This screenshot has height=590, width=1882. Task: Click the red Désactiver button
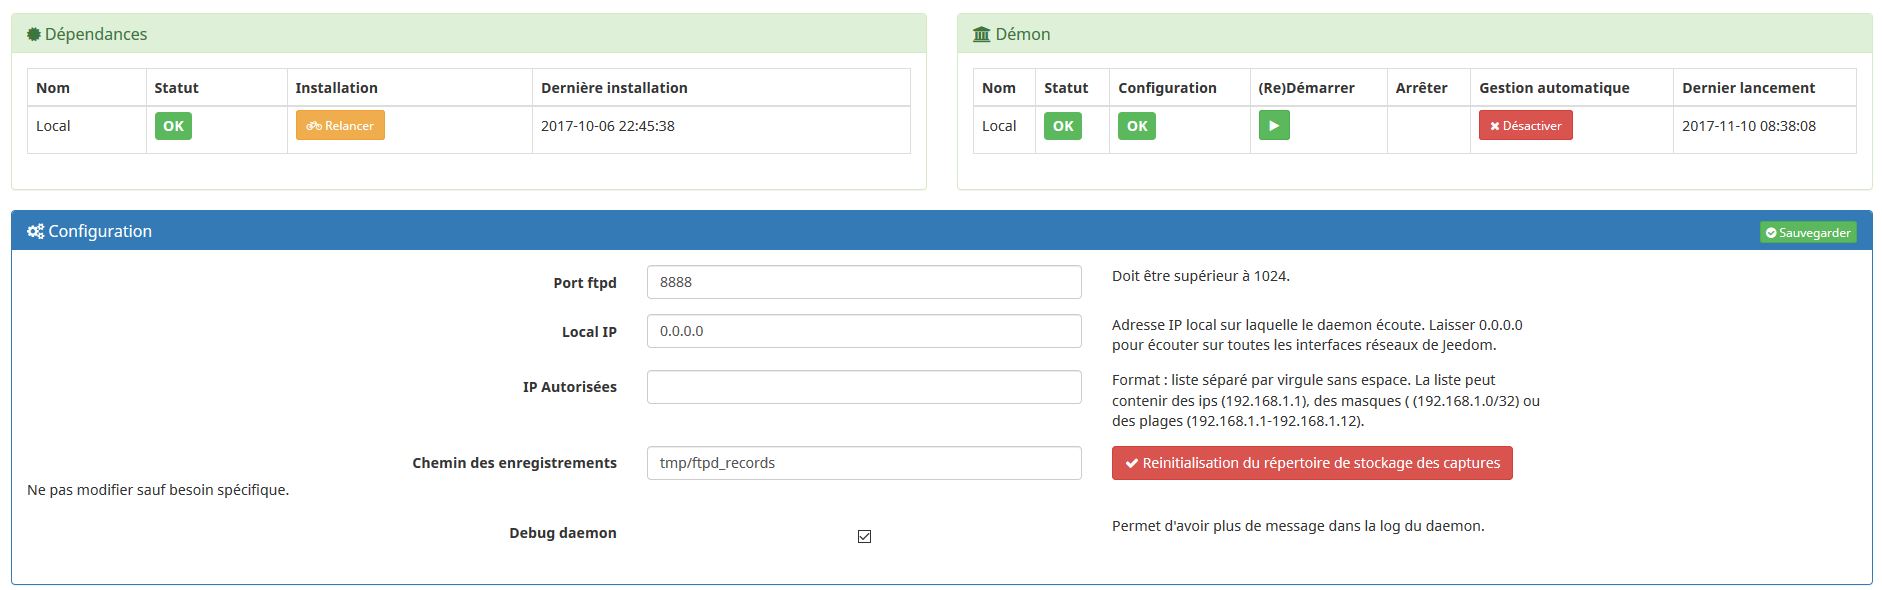(1525, 126)
